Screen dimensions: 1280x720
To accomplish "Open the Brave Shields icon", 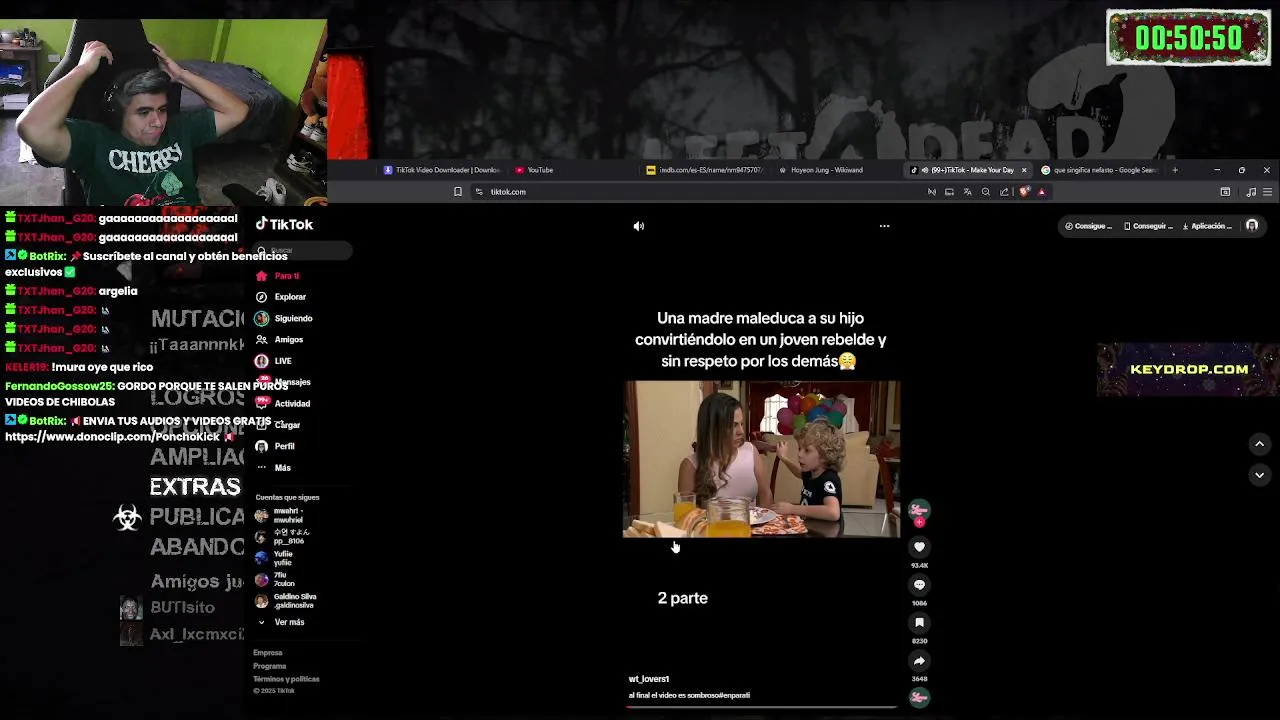I will coord(1024,192).
